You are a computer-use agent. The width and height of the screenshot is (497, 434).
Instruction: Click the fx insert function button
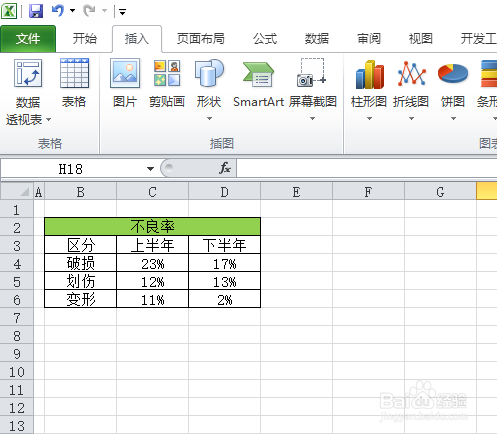(225, 168)
